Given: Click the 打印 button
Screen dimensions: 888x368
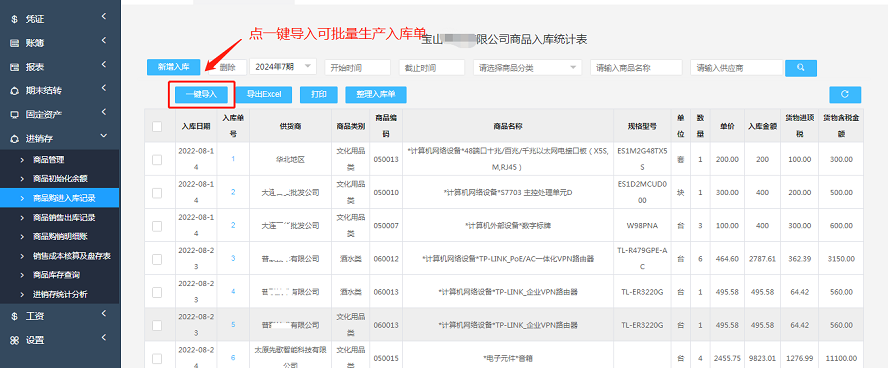Looking at the screenshot, I should pyautogui.click(x=319, y=95).
